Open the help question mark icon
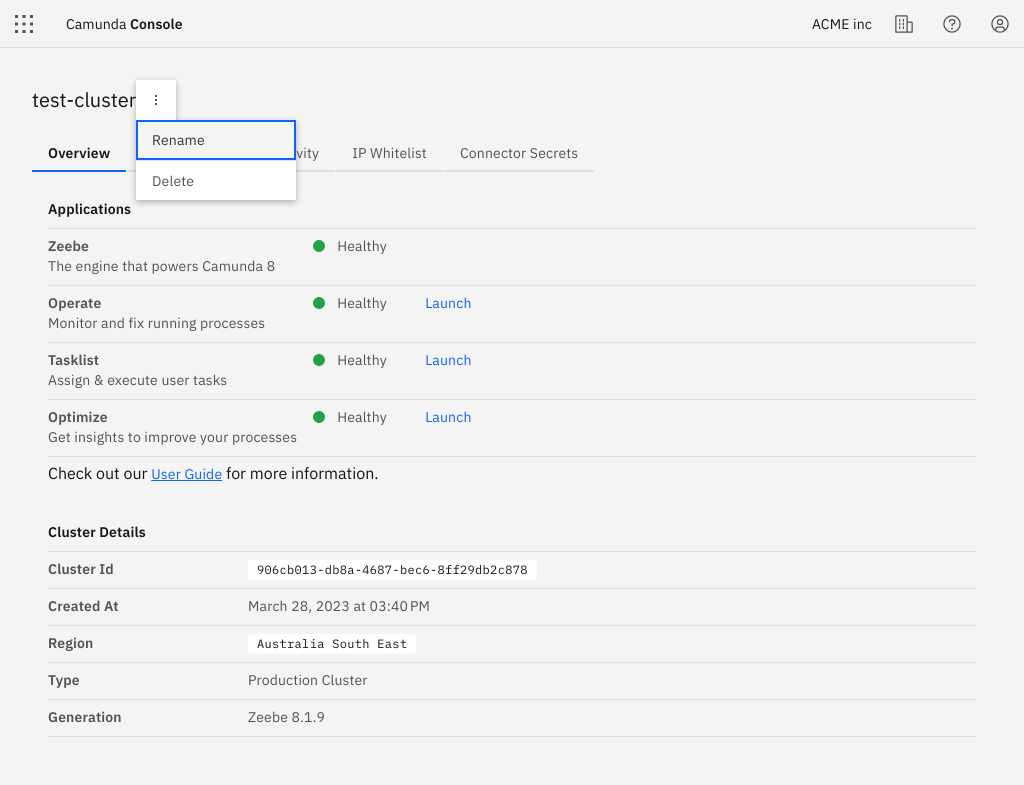The image size is (1024, 785). (952, 24)
